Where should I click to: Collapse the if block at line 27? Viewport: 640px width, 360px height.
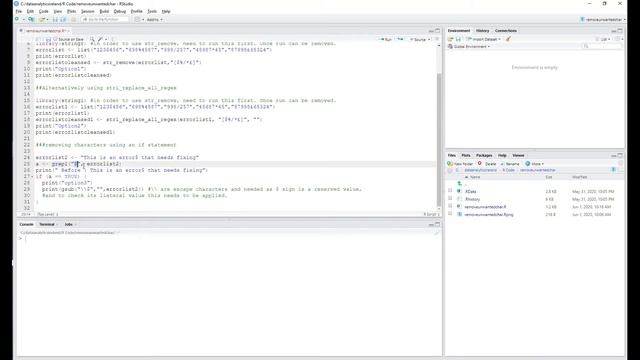[x=32, y=177]
